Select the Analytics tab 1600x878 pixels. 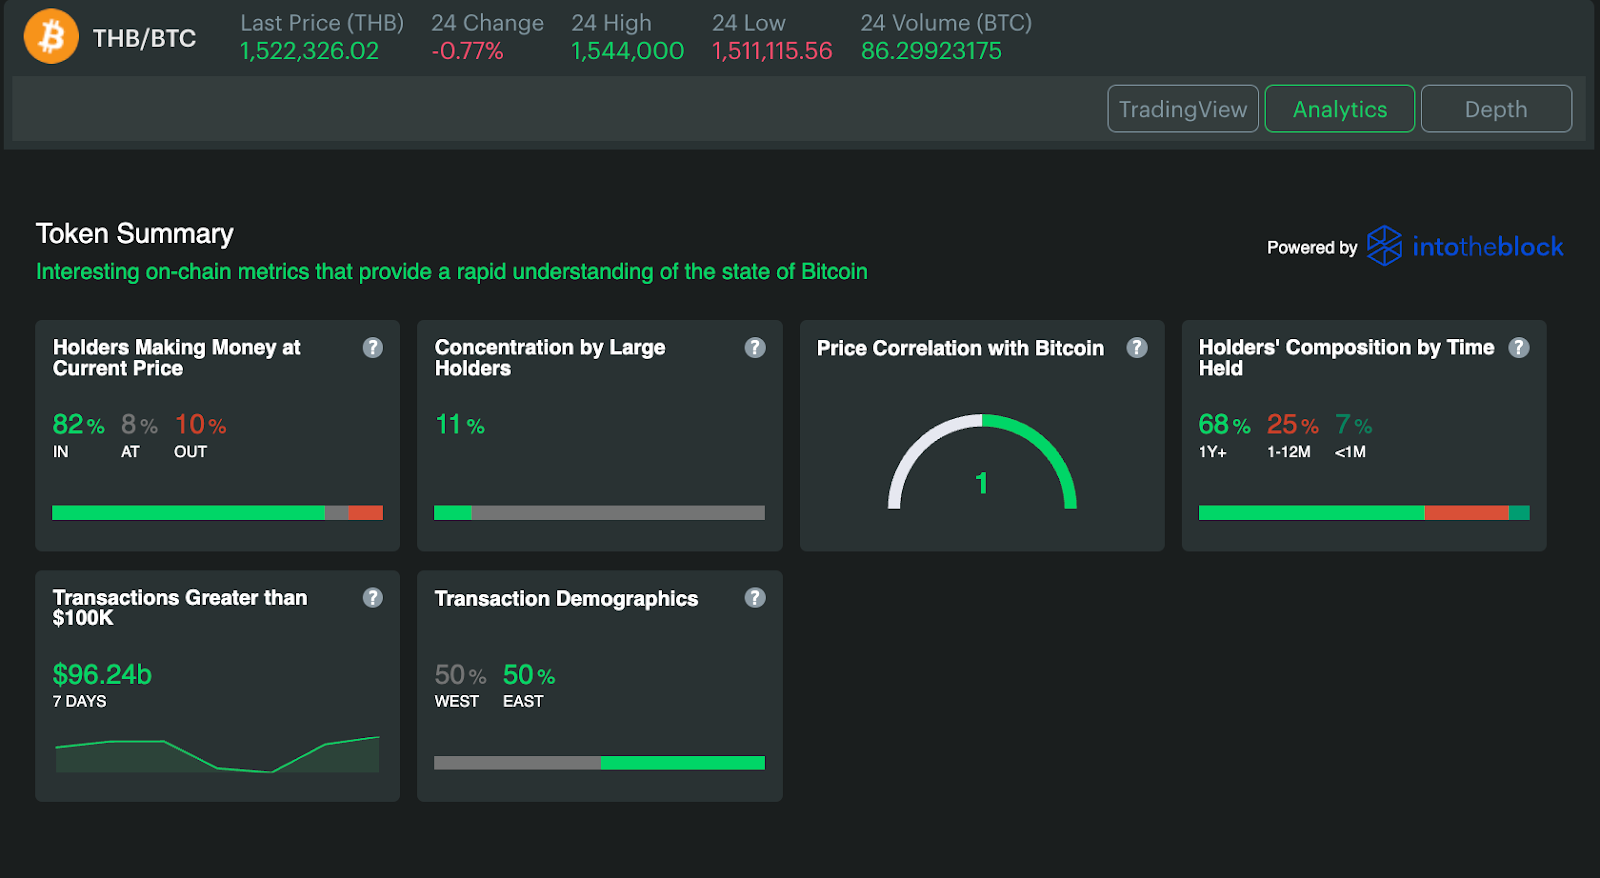1340,109
